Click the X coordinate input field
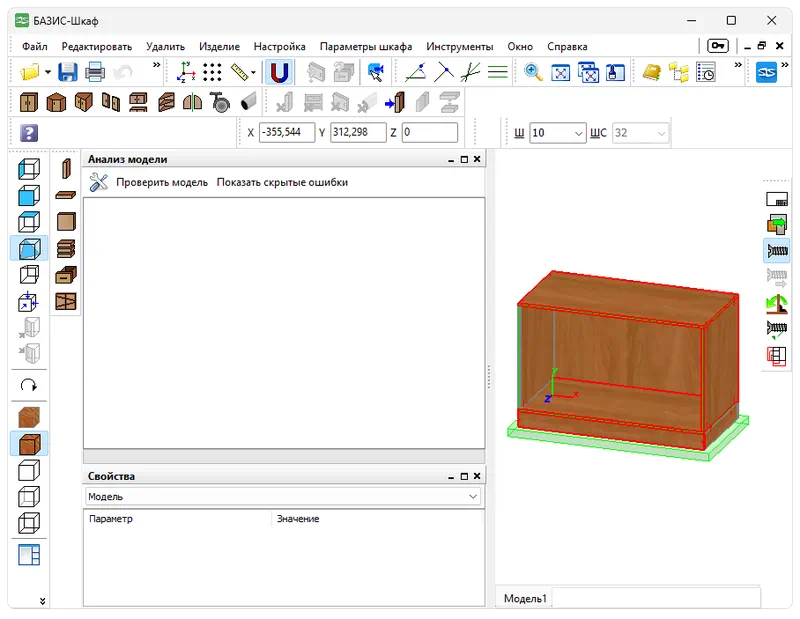This screenshot has width=800, height=619. pos(287,133)
